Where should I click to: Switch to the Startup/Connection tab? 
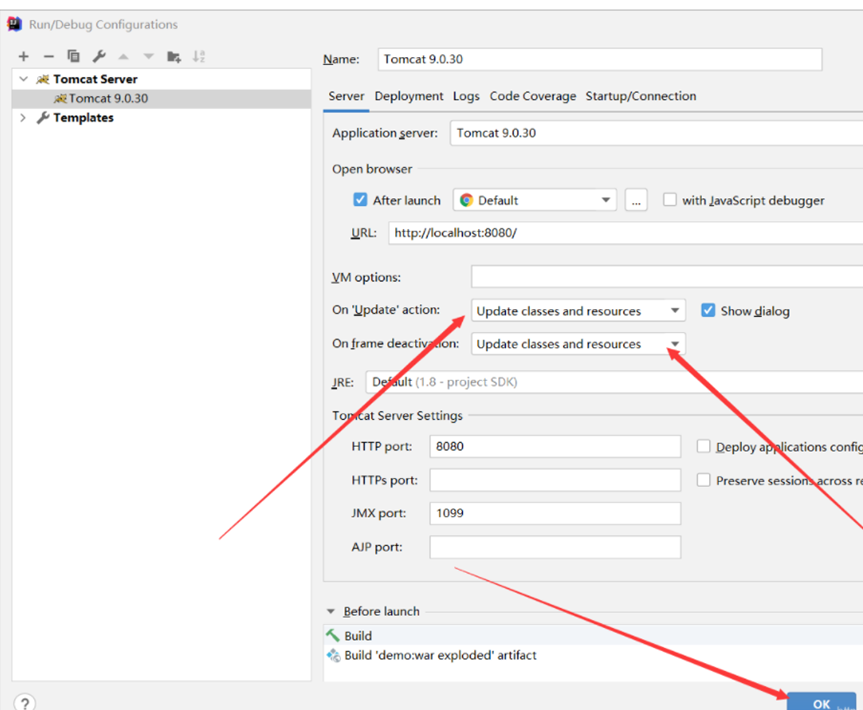(x=641, y=96)
